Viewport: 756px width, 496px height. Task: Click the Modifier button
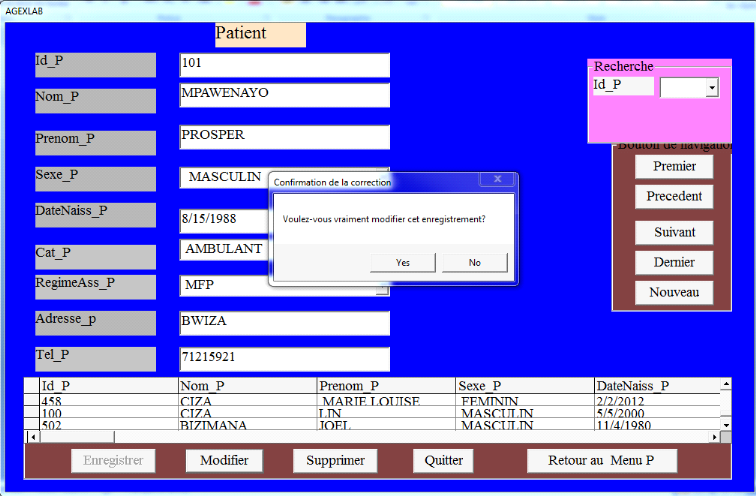pyautogui.click(x=224, y=461)
